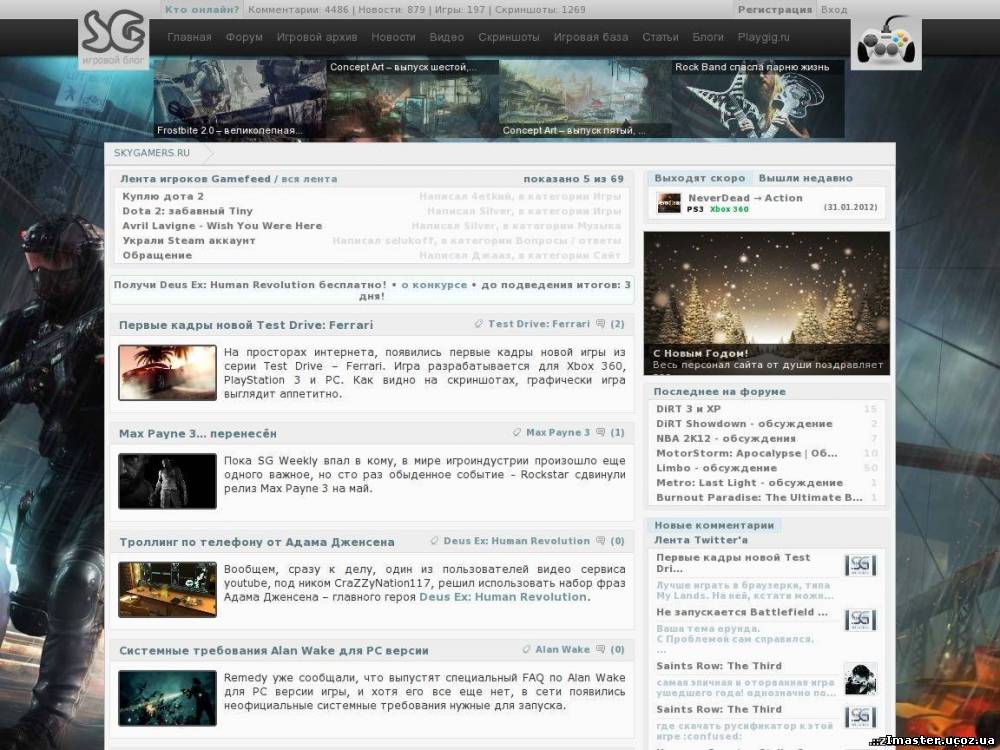Viewport: 1000px width, 750px height.
Task: Click the 'NeverDead → Action' release entry
Action: tap(746, 198)
